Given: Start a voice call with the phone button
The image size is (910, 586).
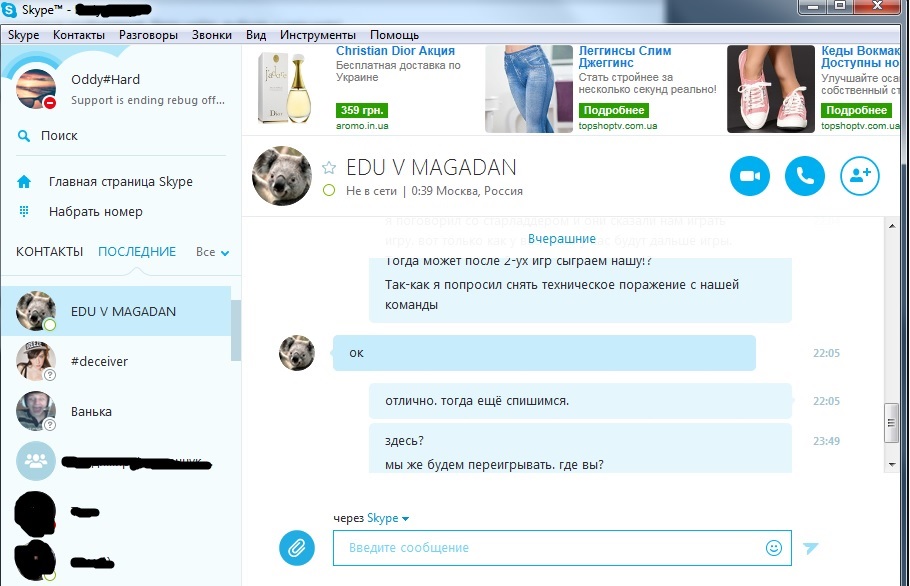Looking at the screenshot, I should click(804, 176).
